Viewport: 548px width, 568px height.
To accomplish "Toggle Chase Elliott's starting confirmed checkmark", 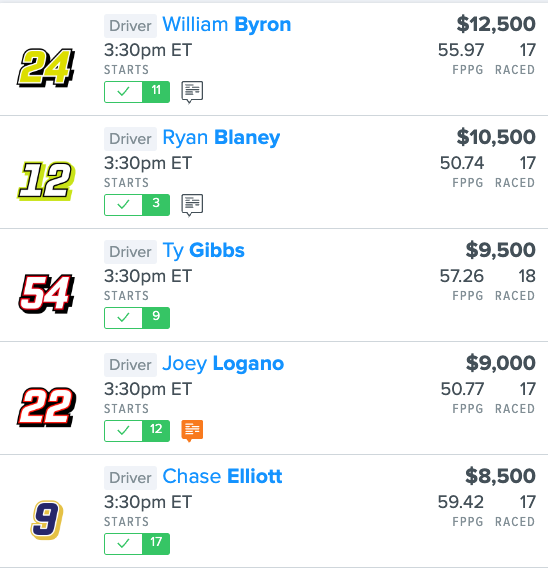I will 124,544.
